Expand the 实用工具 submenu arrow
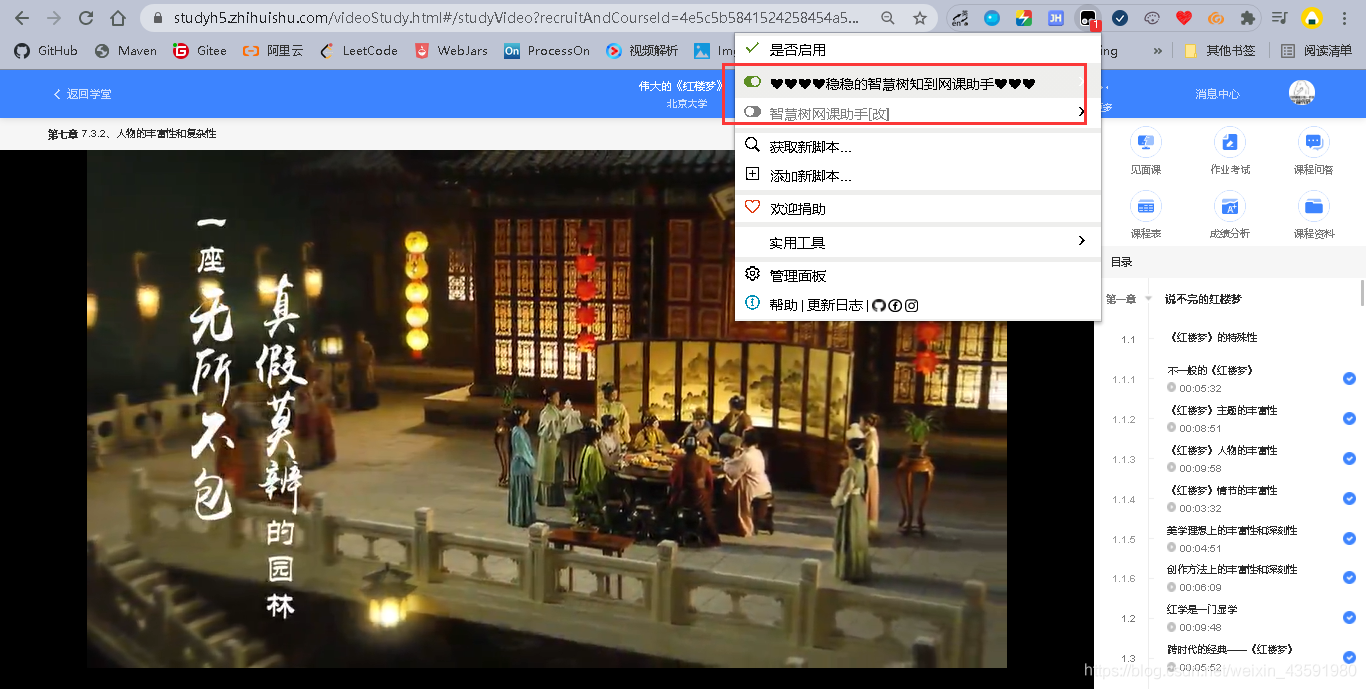This screenshot has width=1366, height=689. tap(1082, 241)
